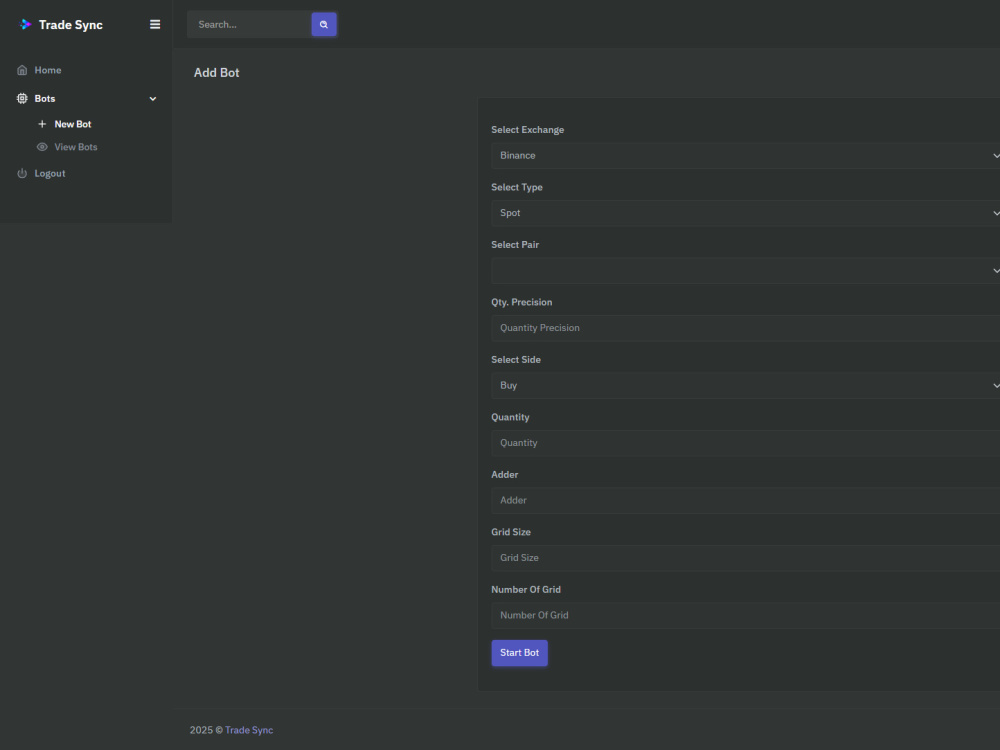
Task: Click the Start Bot button
Action: (519, 652)
